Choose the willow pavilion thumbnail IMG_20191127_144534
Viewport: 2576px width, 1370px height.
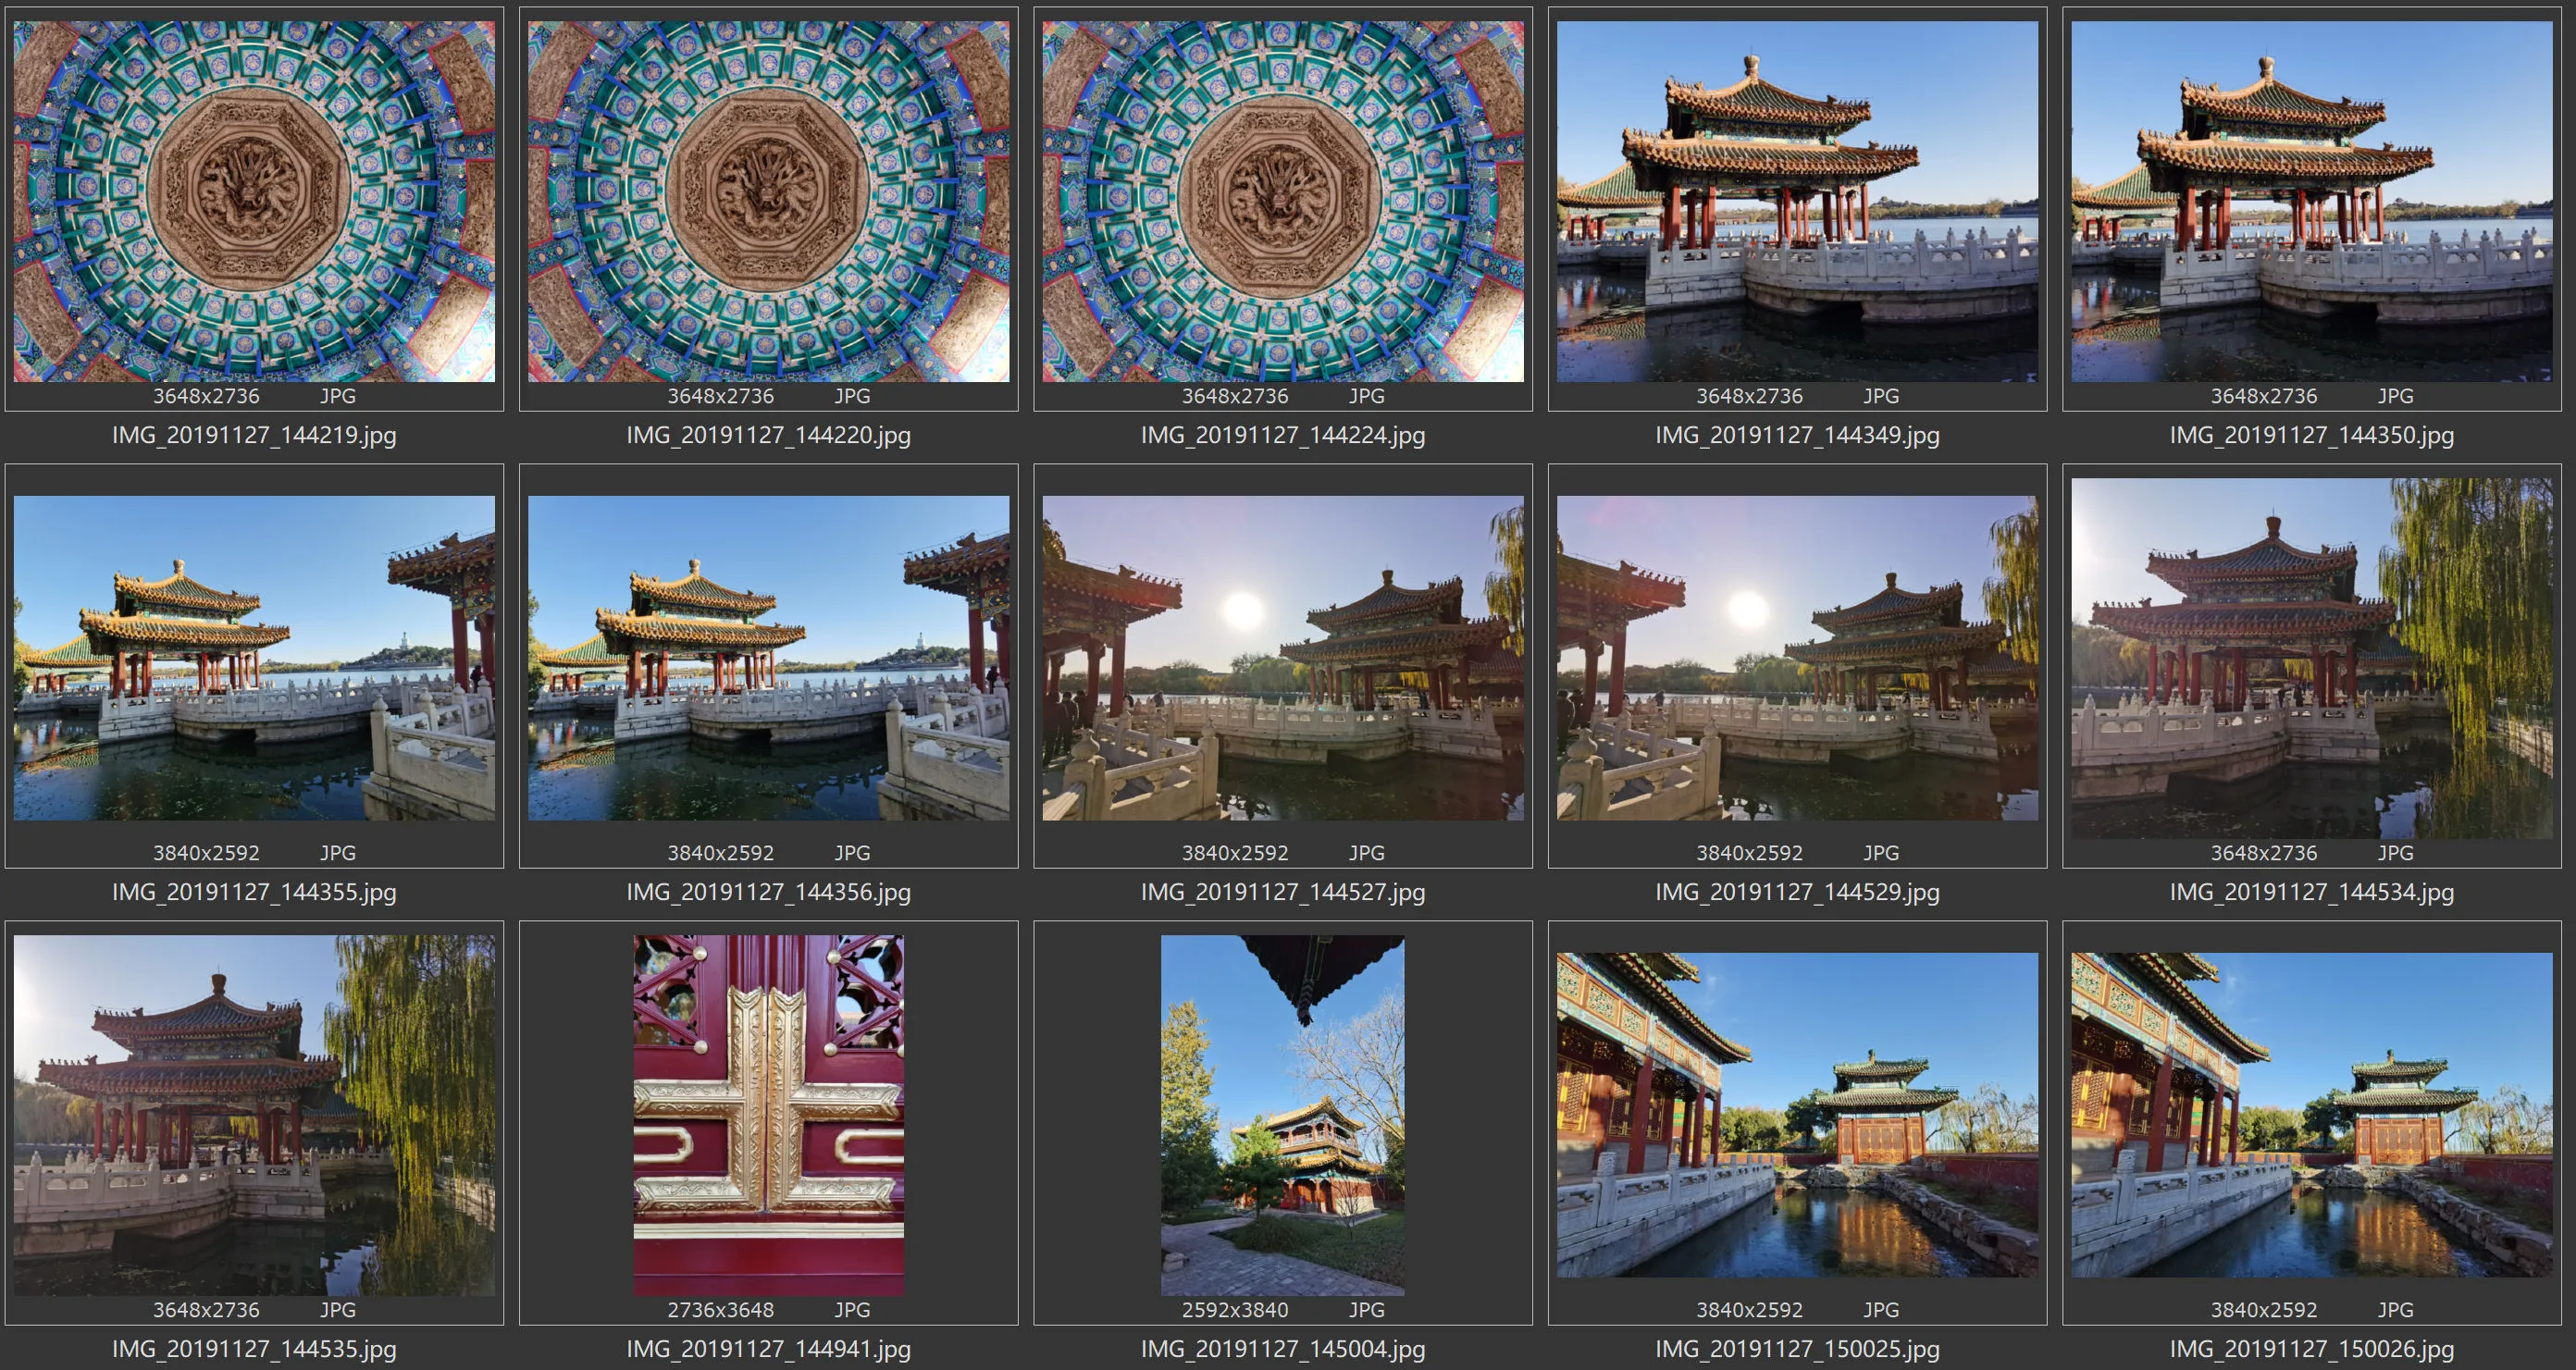pos(2312,658)
